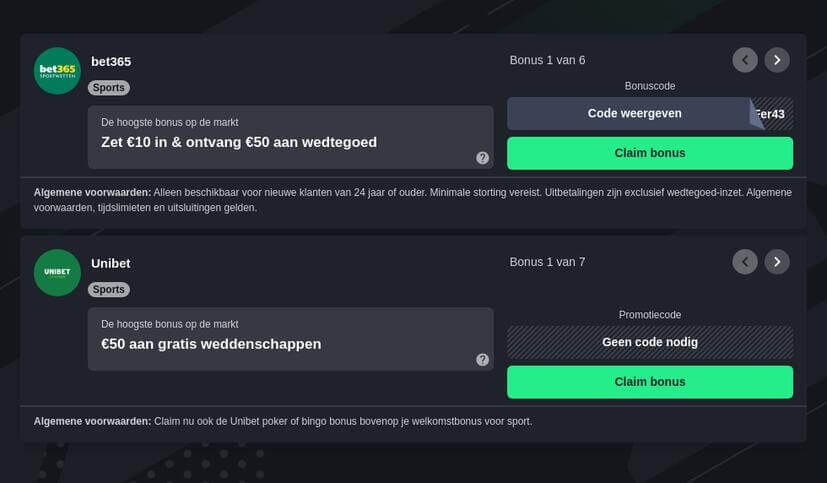The image size is (827, 483).
Task: Show next Unibet bonus
Action: (777, 262)
